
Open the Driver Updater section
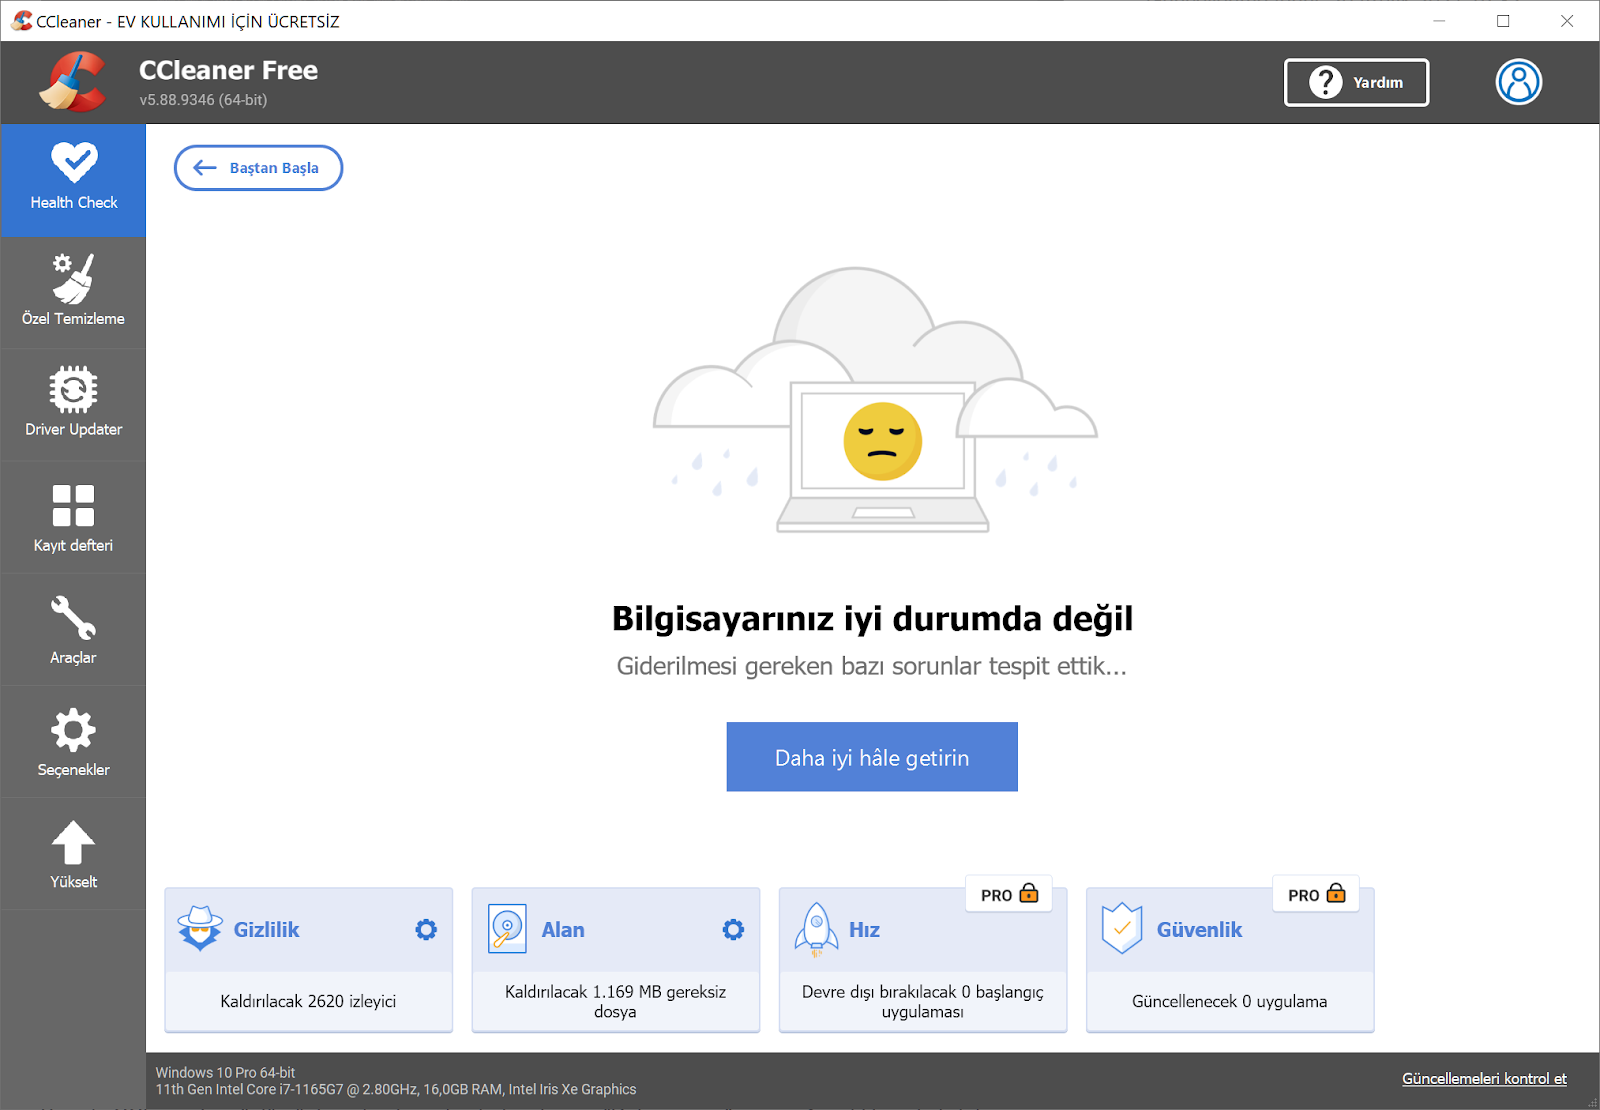(x=73, y=405)
